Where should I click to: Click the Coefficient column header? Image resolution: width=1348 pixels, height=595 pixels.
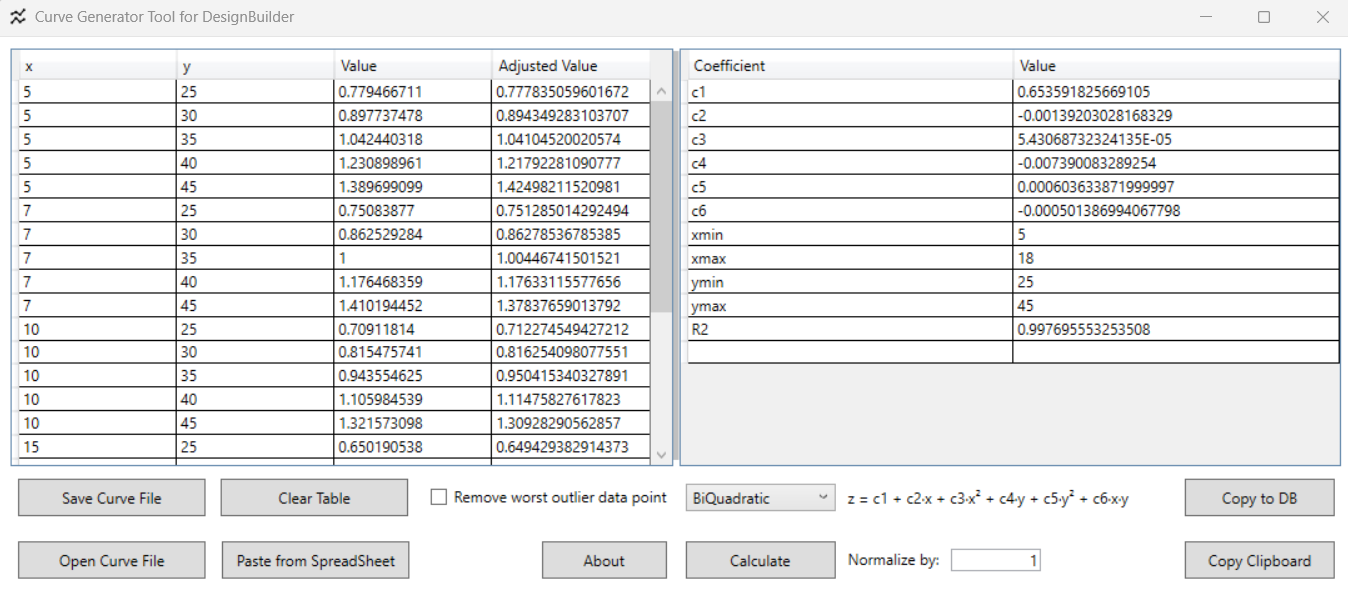coord(848,66)
